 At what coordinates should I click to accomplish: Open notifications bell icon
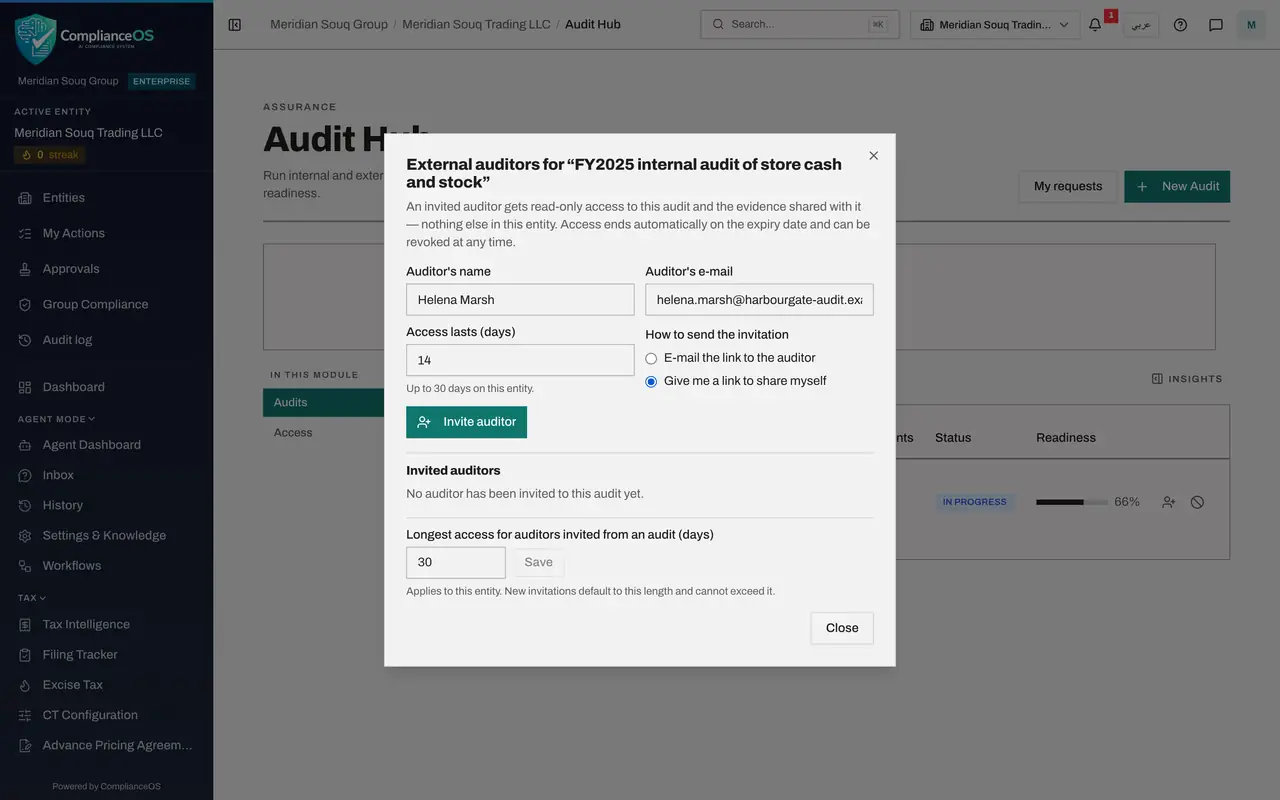[1095, 25]
